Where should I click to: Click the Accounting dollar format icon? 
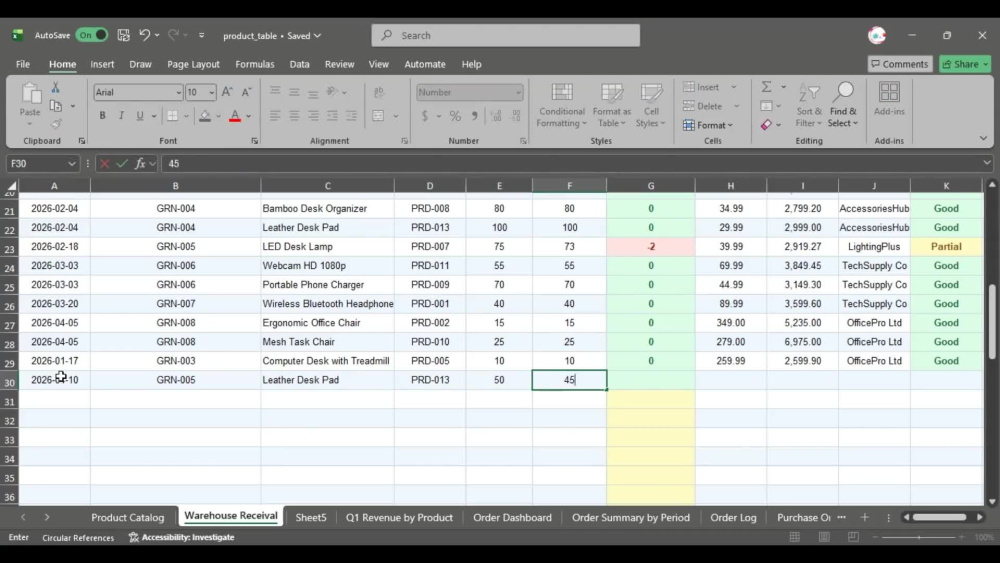[x=424, y=115]
